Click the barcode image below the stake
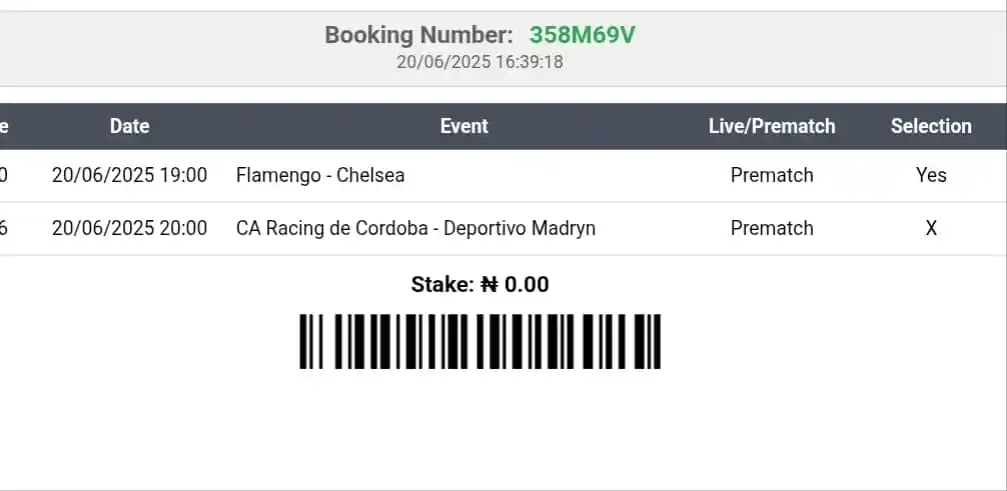This screenshot has height=491, width=1007. (480, 342)
